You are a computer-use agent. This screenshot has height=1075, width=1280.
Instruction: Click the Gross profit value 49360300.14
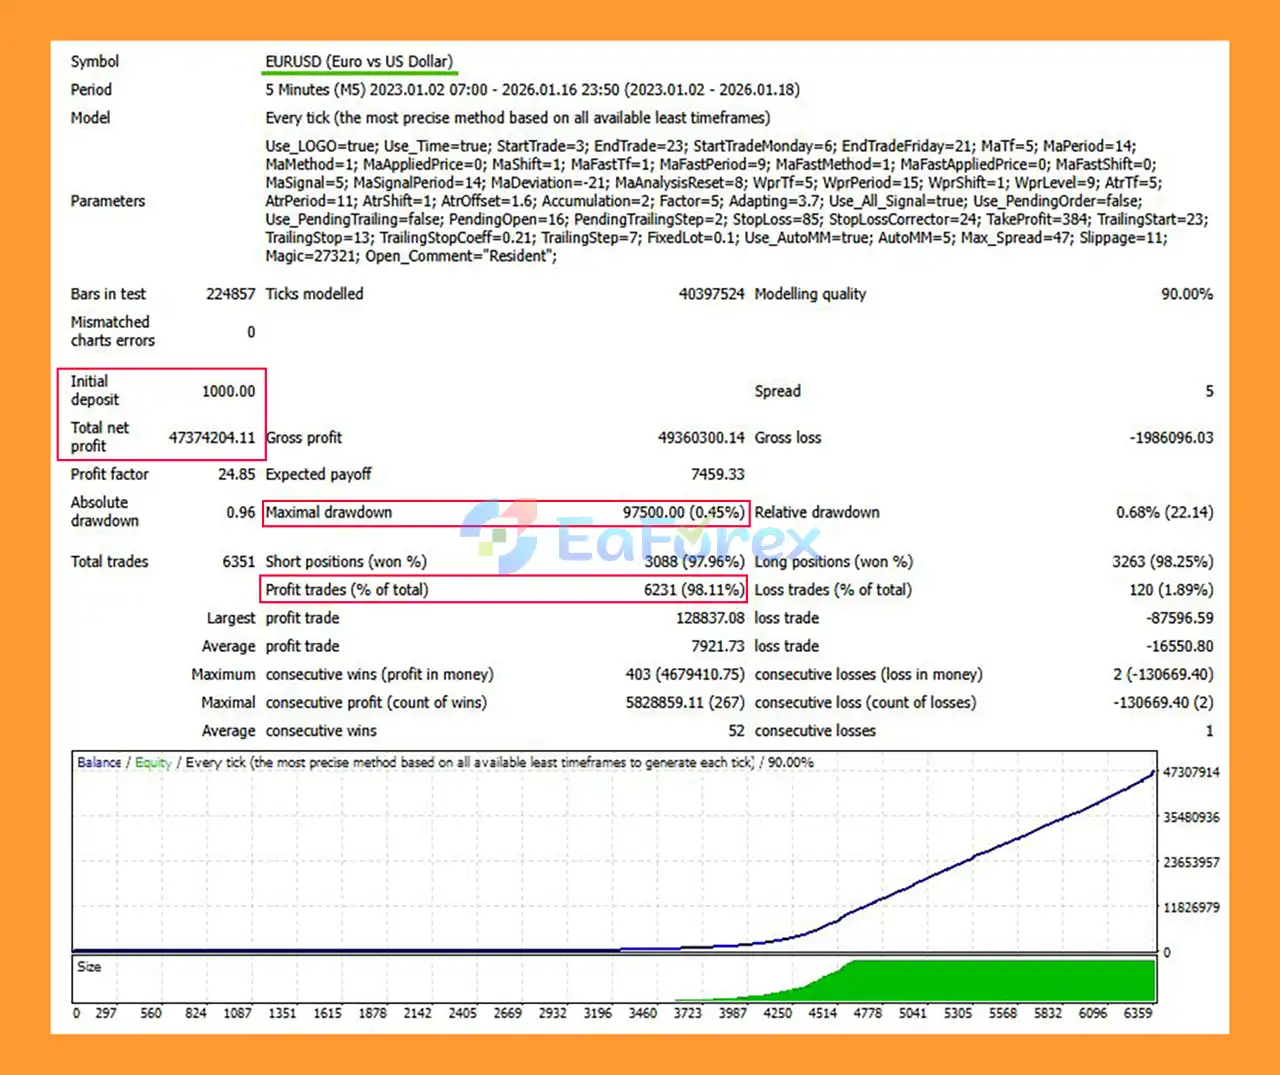click(701, 438)
